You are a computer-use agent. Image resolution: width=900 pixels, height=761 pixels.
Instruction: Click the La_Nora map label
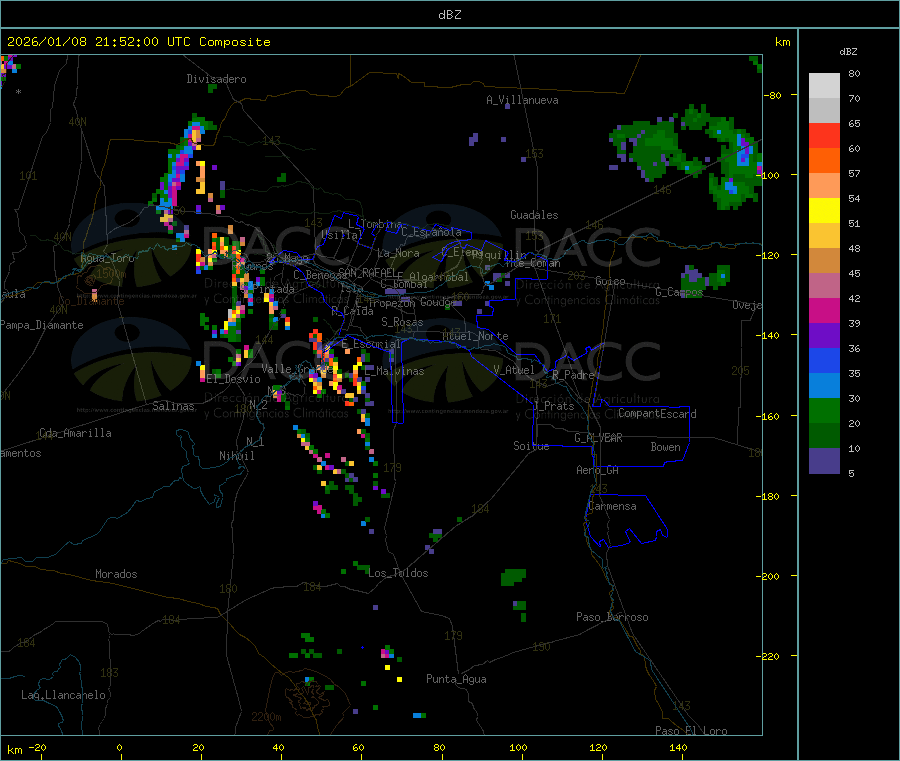[398, 253]
